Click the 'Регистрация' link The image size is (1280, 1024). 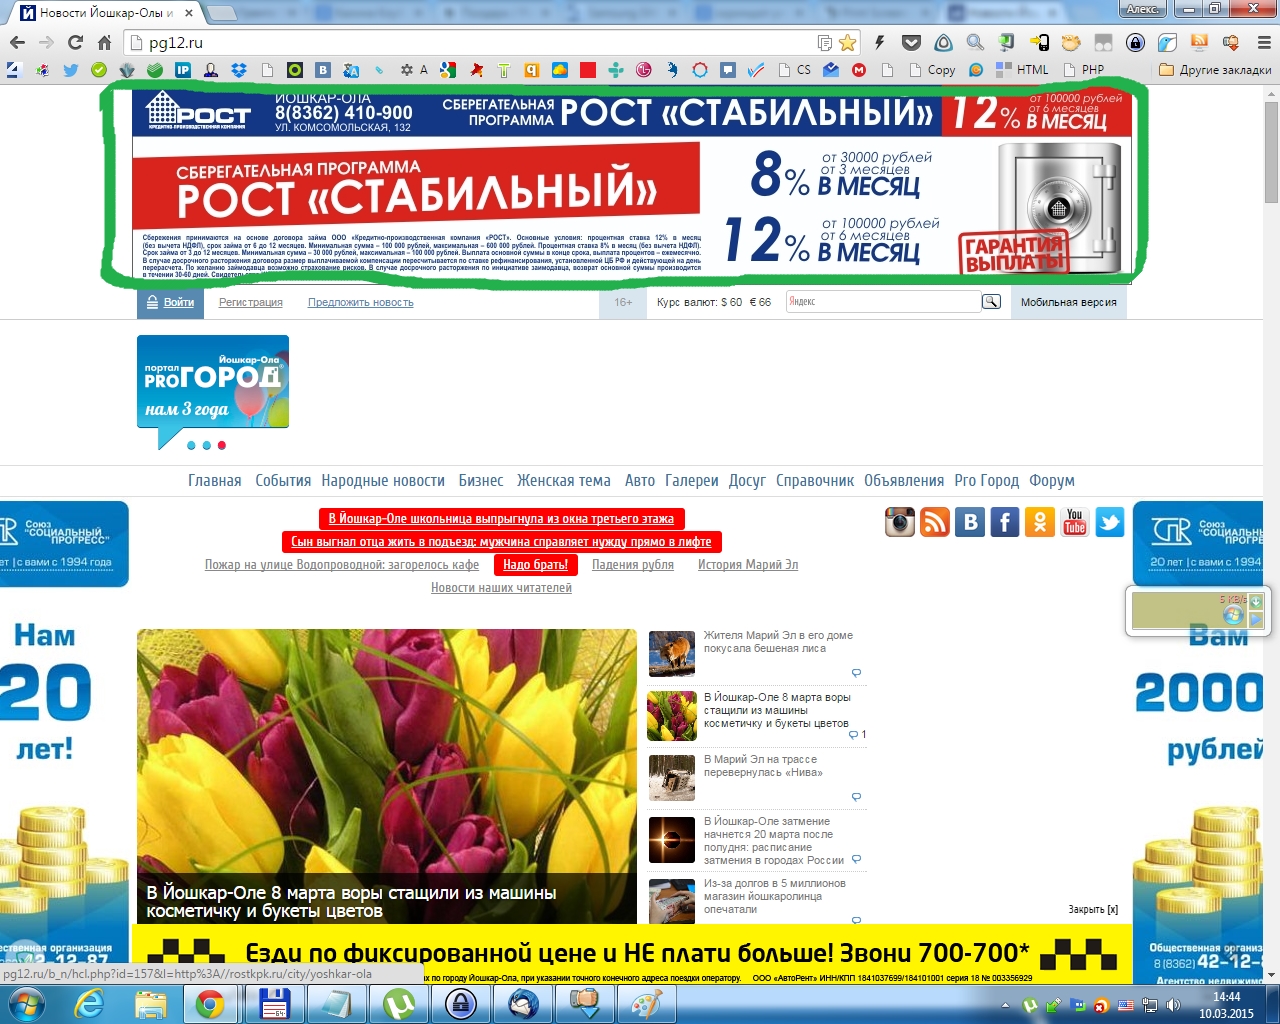pyautogui.click(x=251, y=302)
